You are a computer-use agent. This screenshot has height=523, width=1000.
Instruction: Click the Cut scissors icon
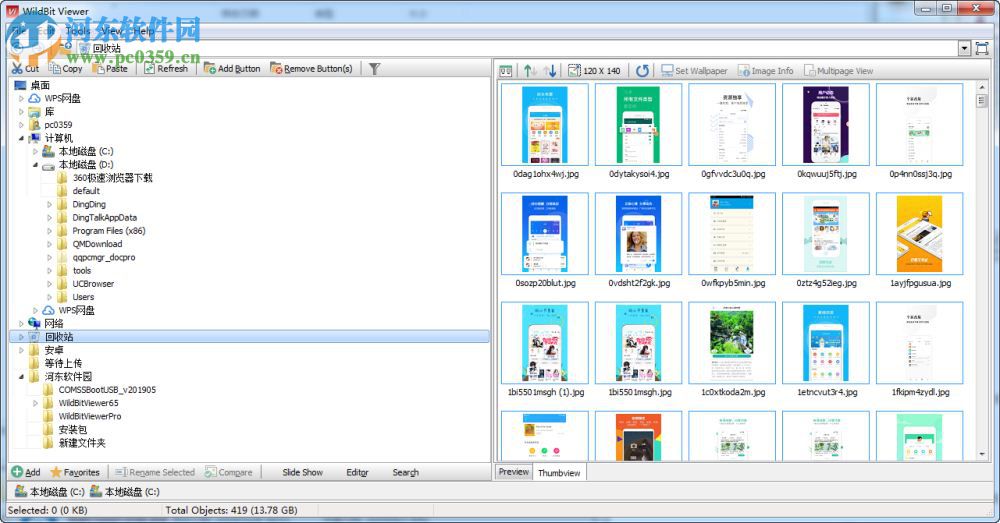click(x=17, y=68)
